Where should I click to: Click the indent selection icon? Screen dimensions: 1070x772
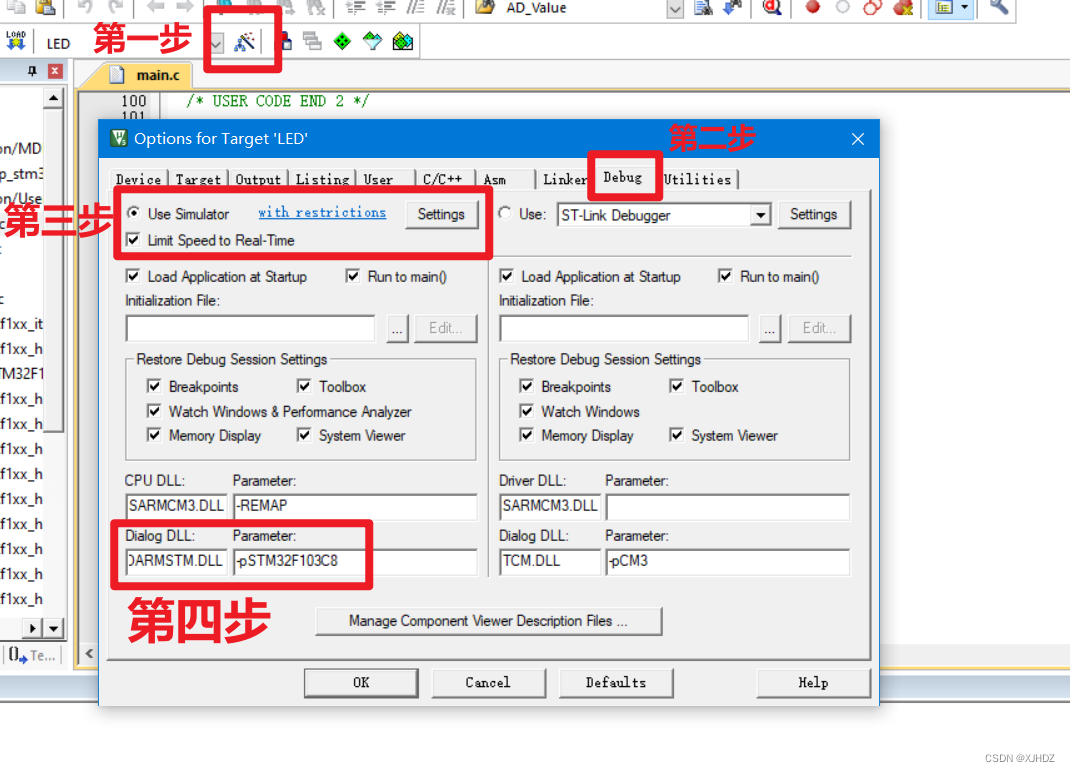355,8
